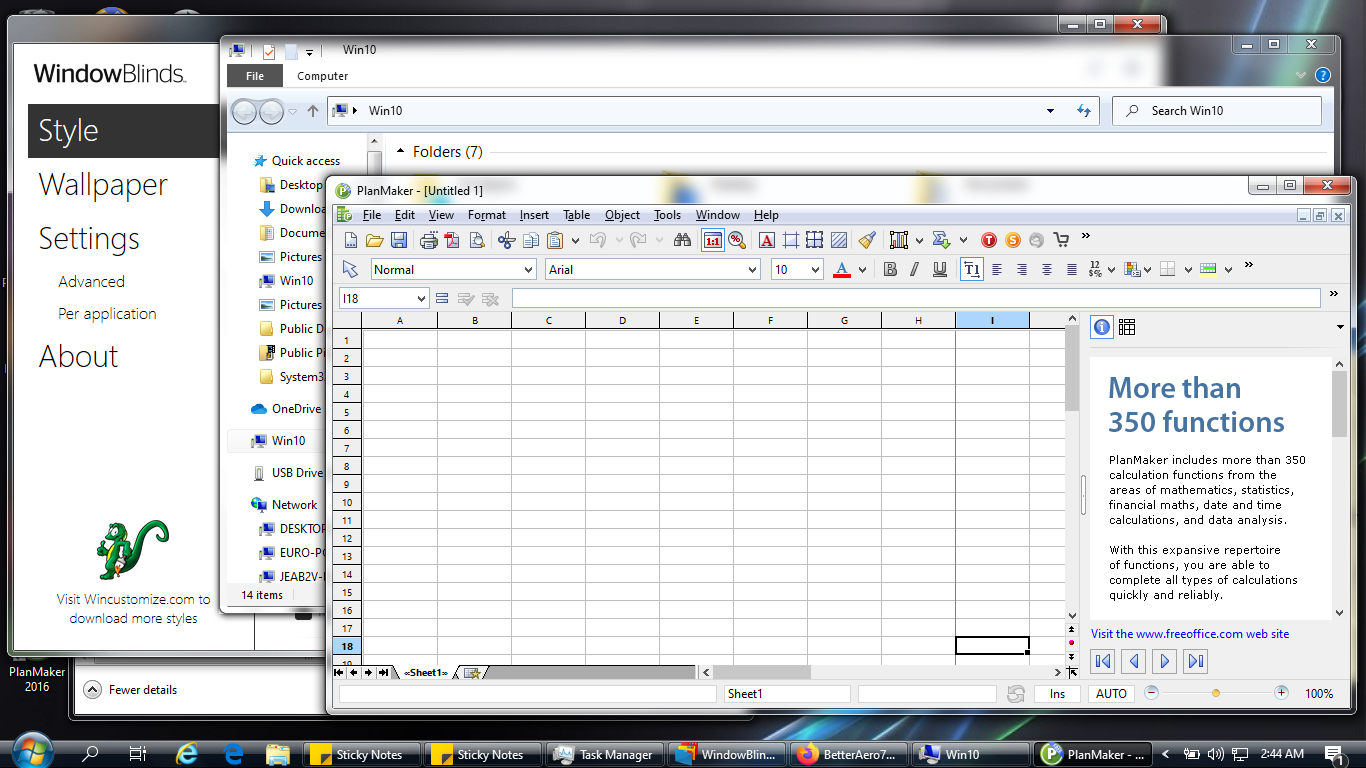Open the Format menu

pyautogui.click(x=487, y=215)
